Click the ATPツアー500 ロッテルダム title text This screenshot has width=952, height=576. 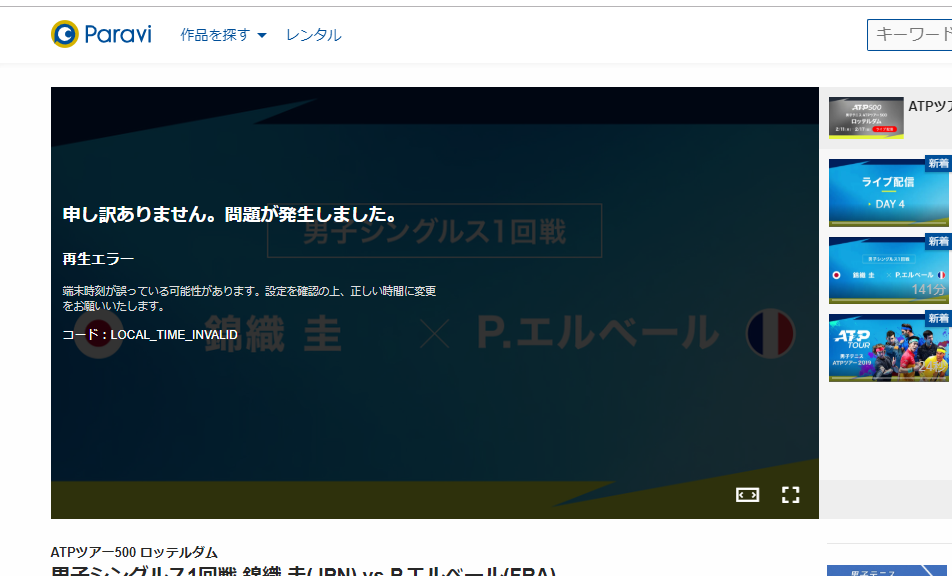[x=134, y=552]
